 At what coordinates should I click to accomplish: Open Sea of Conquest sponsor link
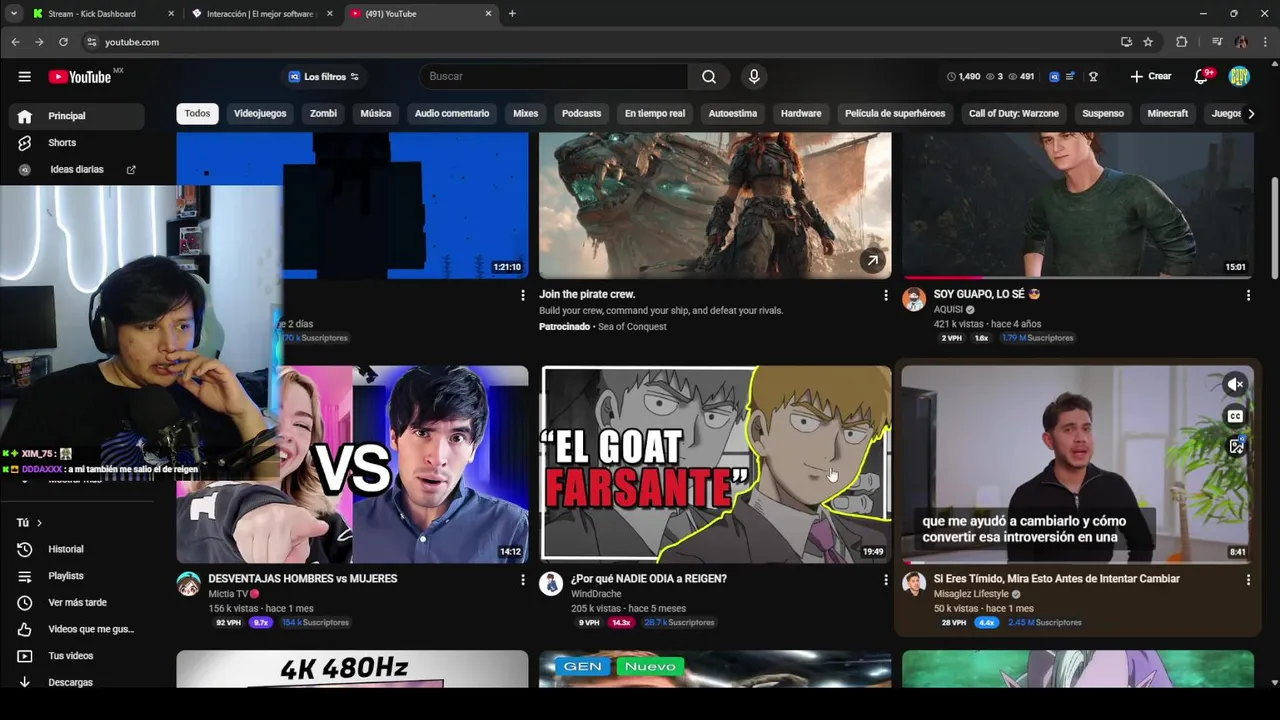632,327
